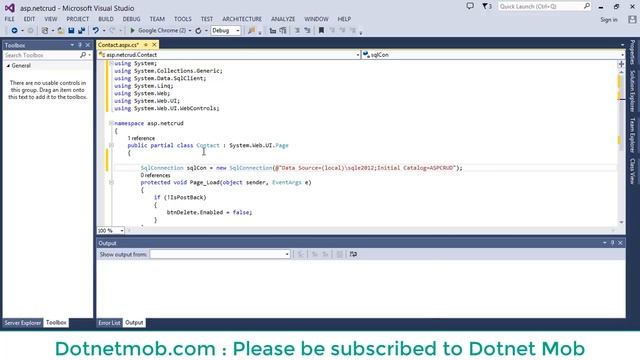Select the Output tab at bottom

click(x=134, y=323)
